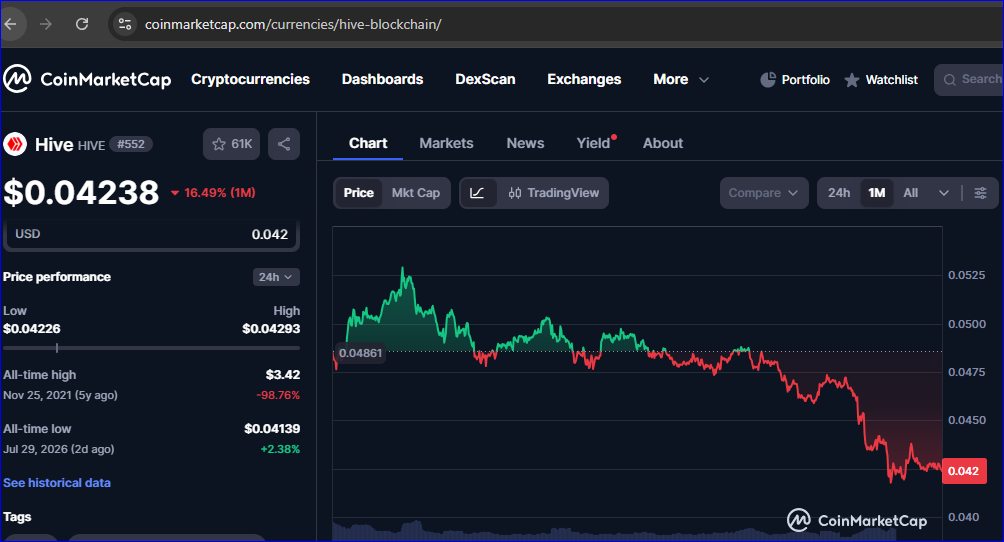Go to CoinMarketCap home via logo
Screen dimensions: 1004x542
(x=87, y=79)
